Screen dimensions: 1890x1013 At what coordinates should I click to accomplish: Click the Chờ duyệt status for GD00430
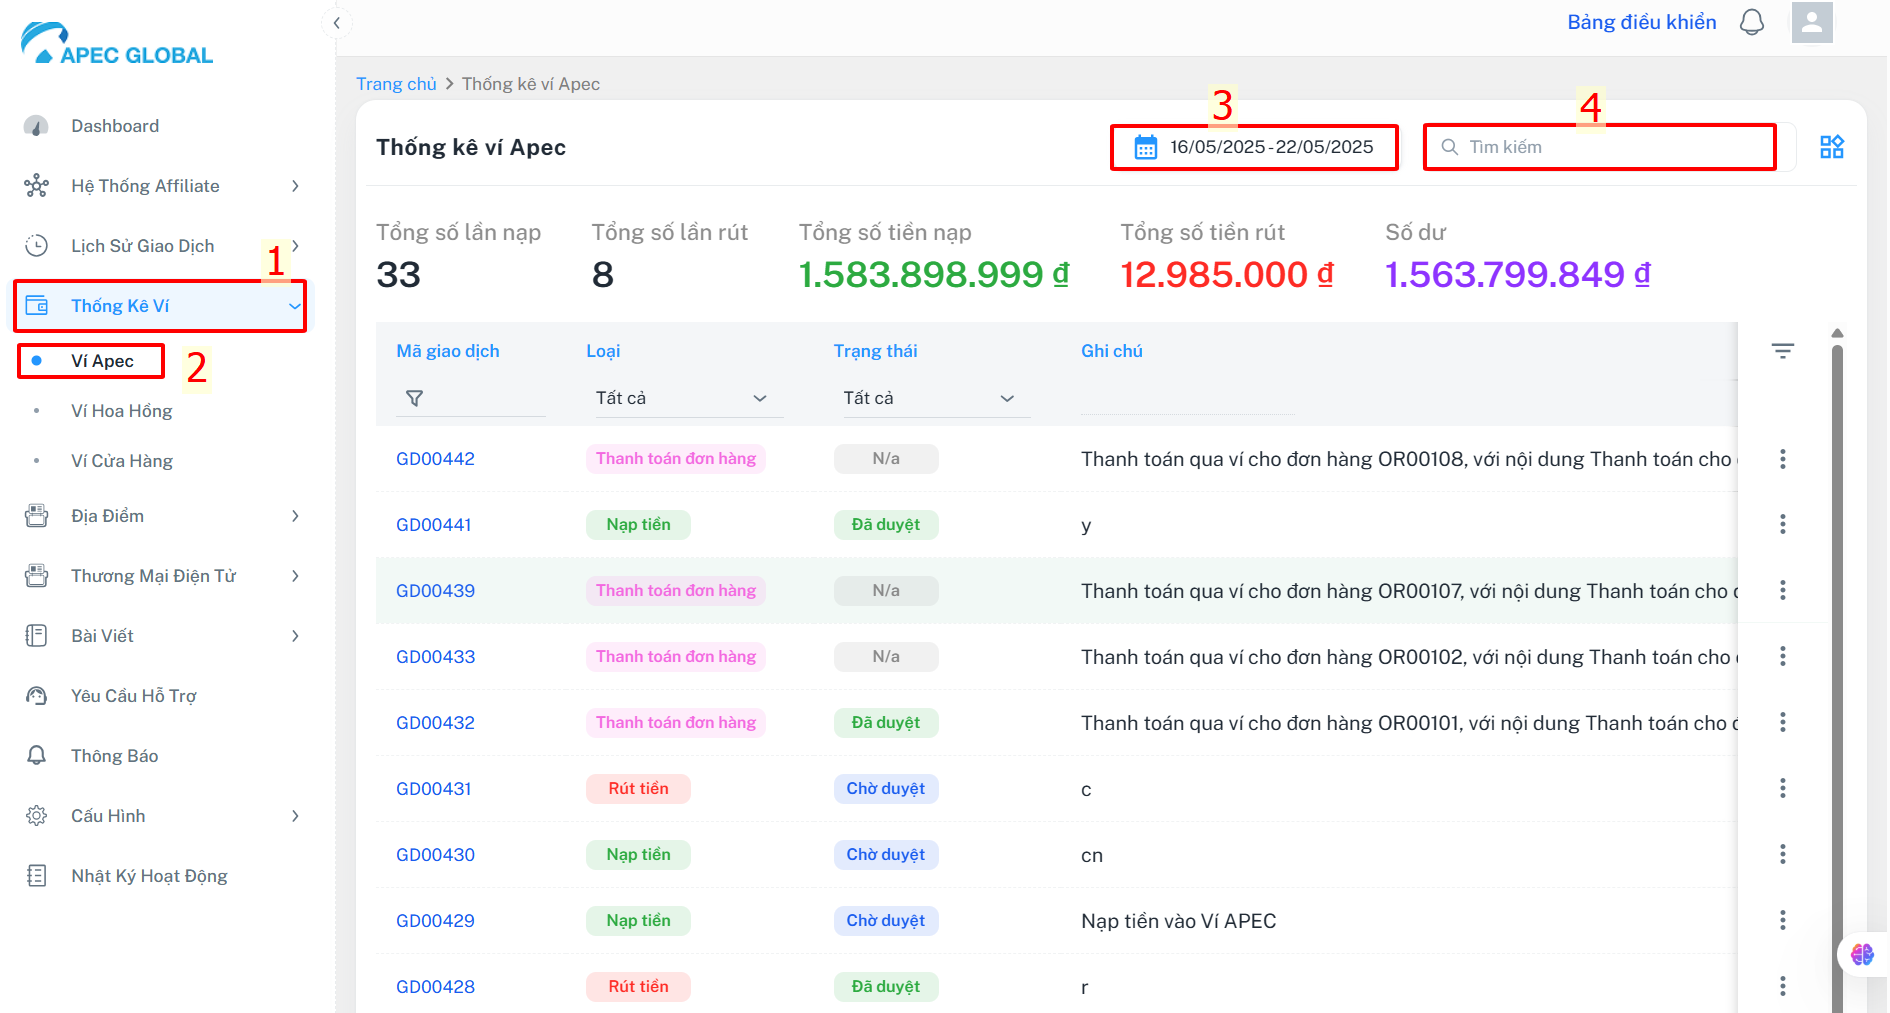[886, 855]
